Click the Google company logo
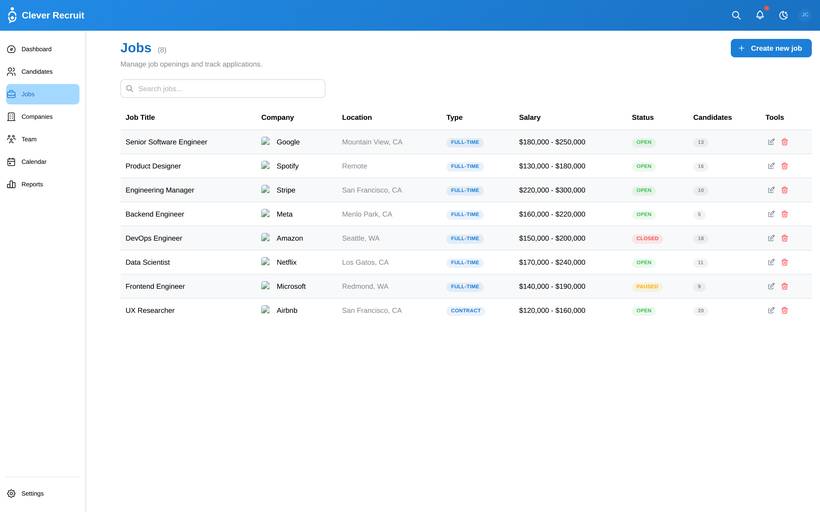 pos(266,141)
